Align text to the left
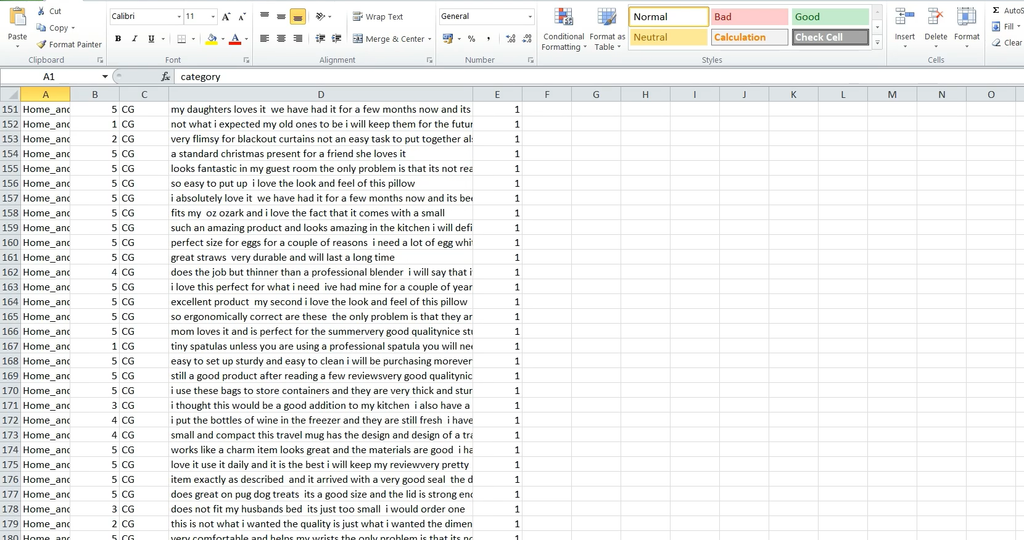Image resolution: width=1024 pixels, height=540 pixels. tap(264, 39)
